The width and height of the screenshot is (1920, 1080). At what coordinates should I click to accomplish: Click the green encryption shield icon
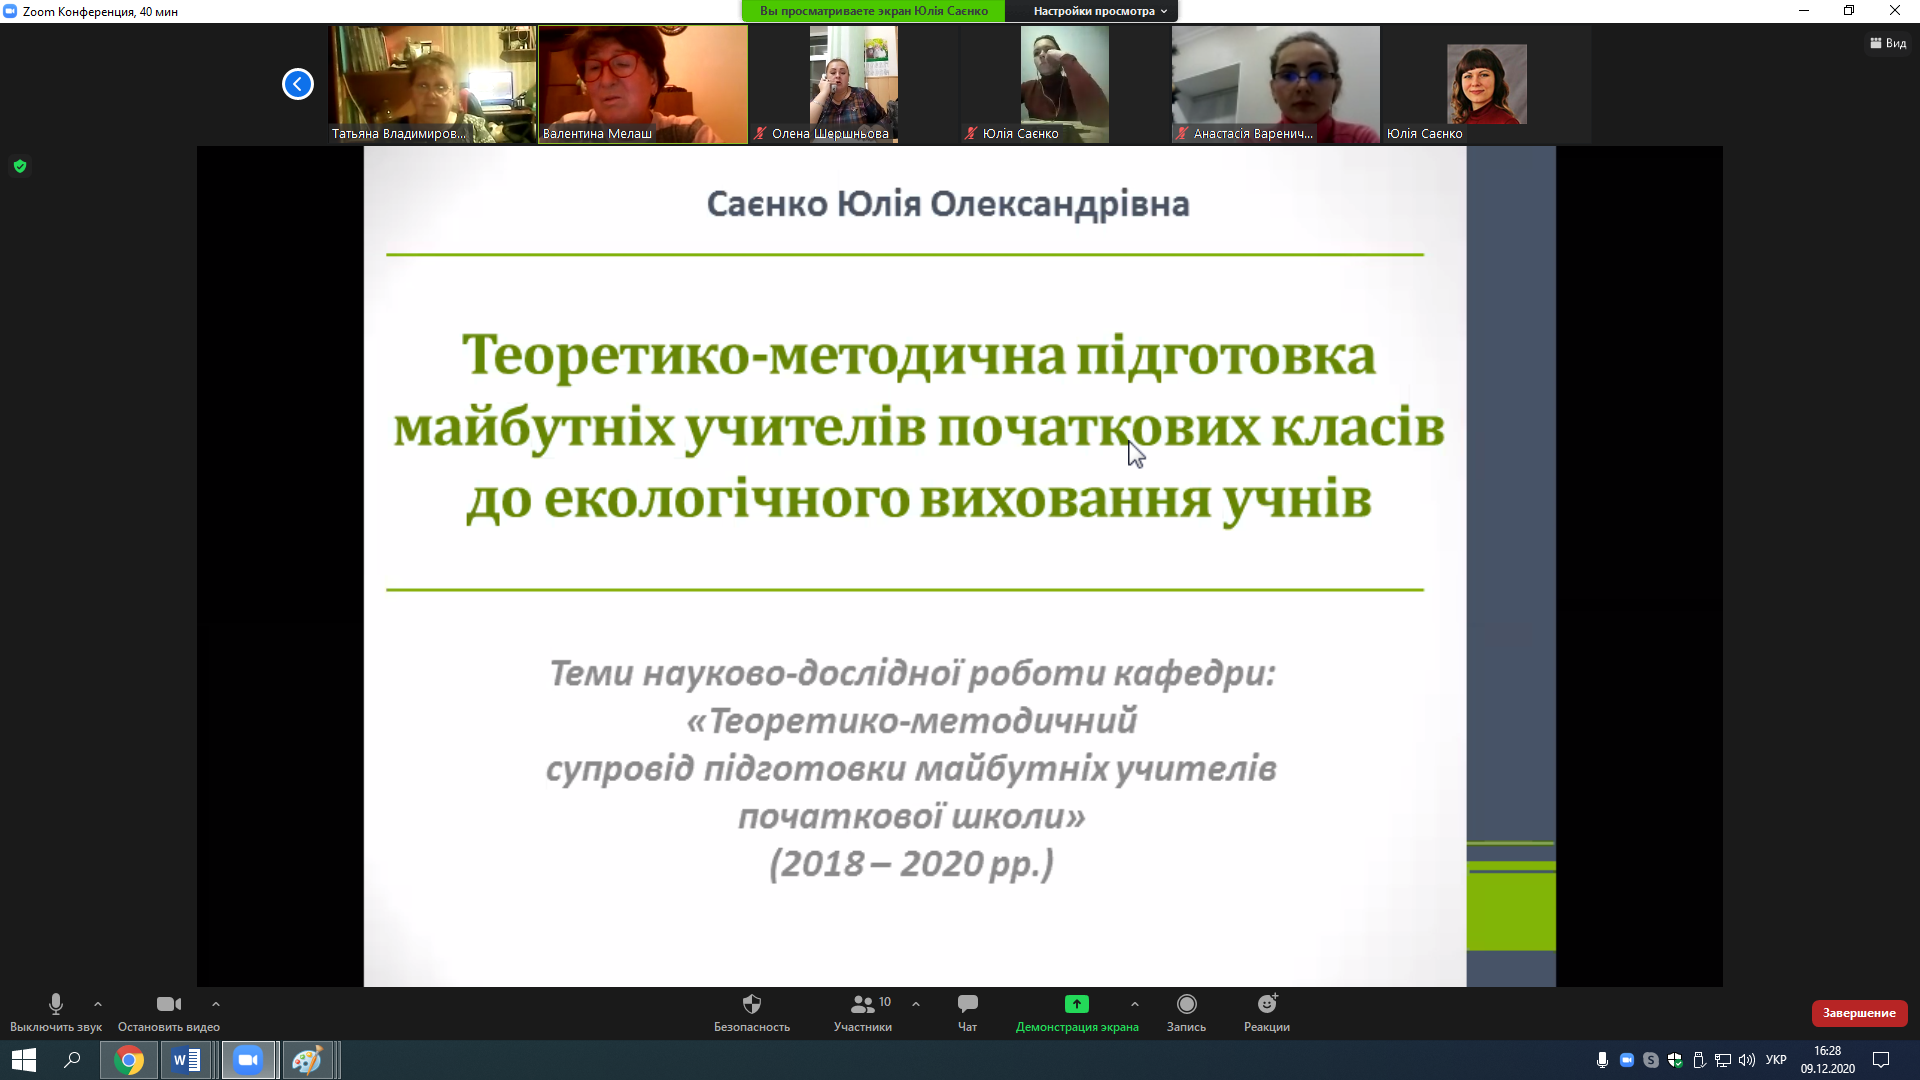[20, 166]
